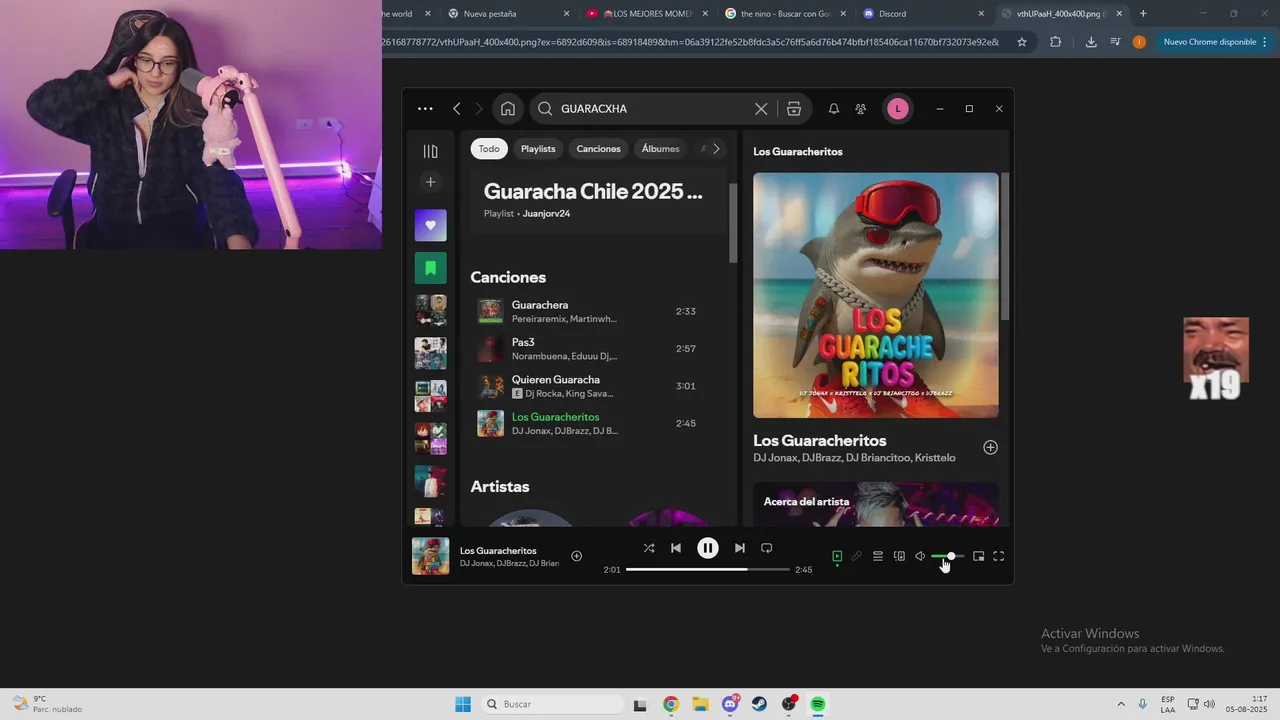This screenshot has height=720, width=1280.
Task: Switch to the Discord Chrome tab
Action: (922, 14)
